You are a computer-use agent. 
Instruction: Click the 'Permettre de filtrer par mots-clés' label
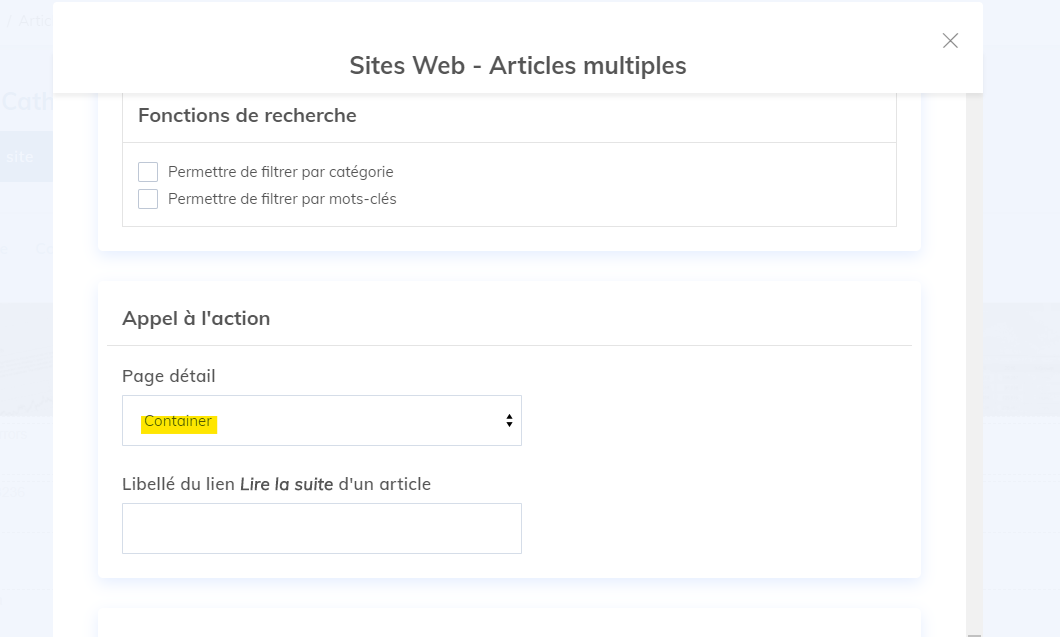click(x=282, y=199)
